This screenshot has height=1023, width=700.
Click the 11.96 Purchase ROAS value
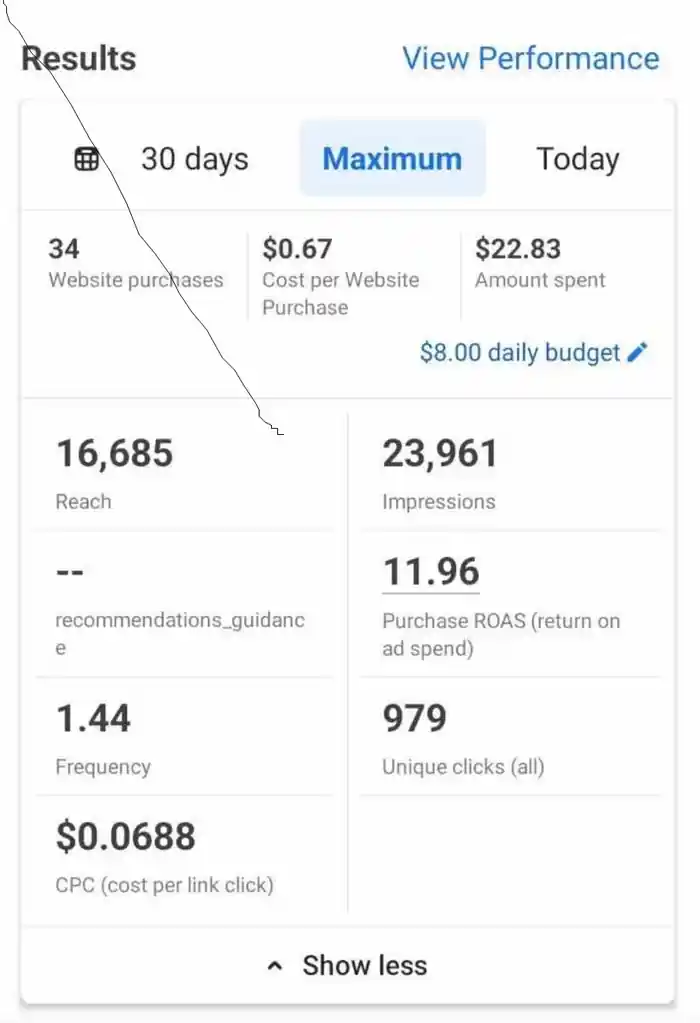click(x=431, y=572)
